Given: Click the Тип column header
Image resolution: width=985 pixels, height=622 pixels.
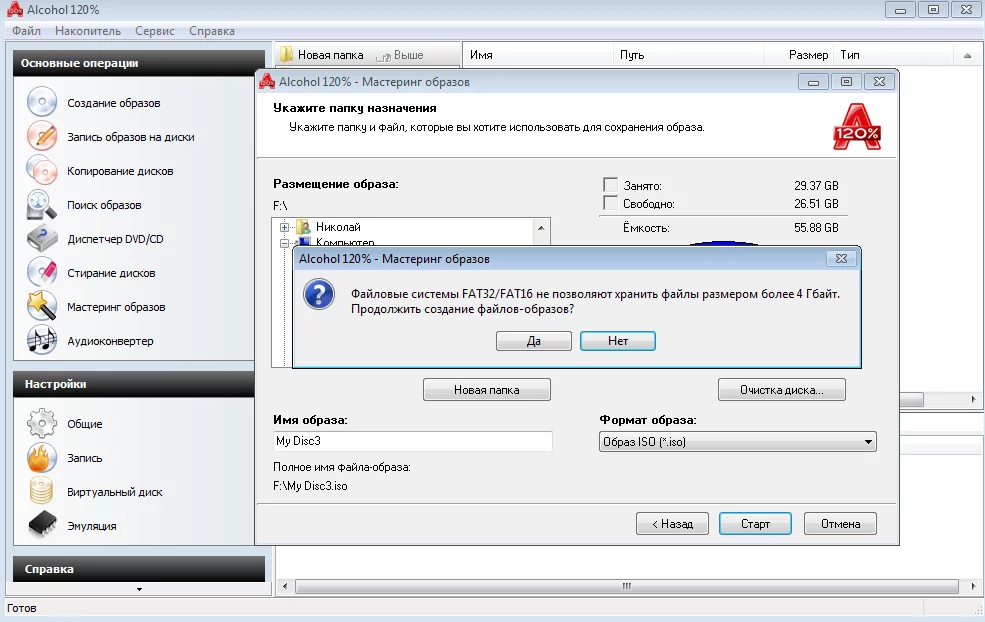Looking at the screenshot, I should click(x=895, y=55).
